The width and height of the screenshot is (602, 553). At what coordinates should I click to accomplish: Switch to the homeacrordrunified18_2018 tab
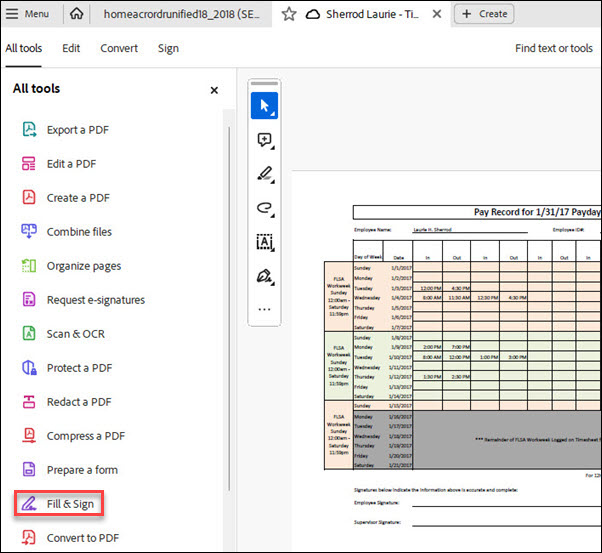(x=183, y=14)
